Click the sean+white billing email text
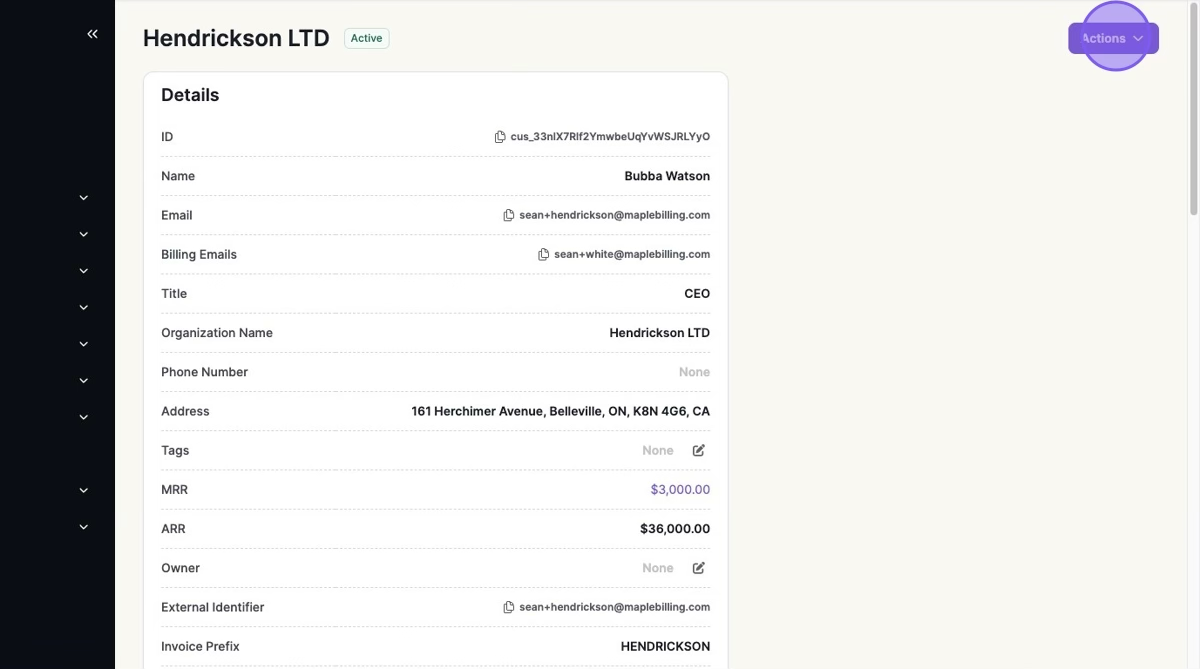Screen dimensions: 1200x669 click(x=632, y=255)
